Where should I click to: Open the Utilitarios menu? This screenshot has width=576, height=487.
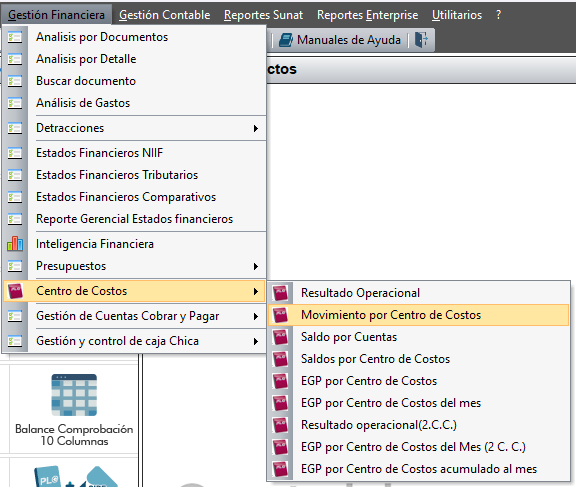coord(457,15)
